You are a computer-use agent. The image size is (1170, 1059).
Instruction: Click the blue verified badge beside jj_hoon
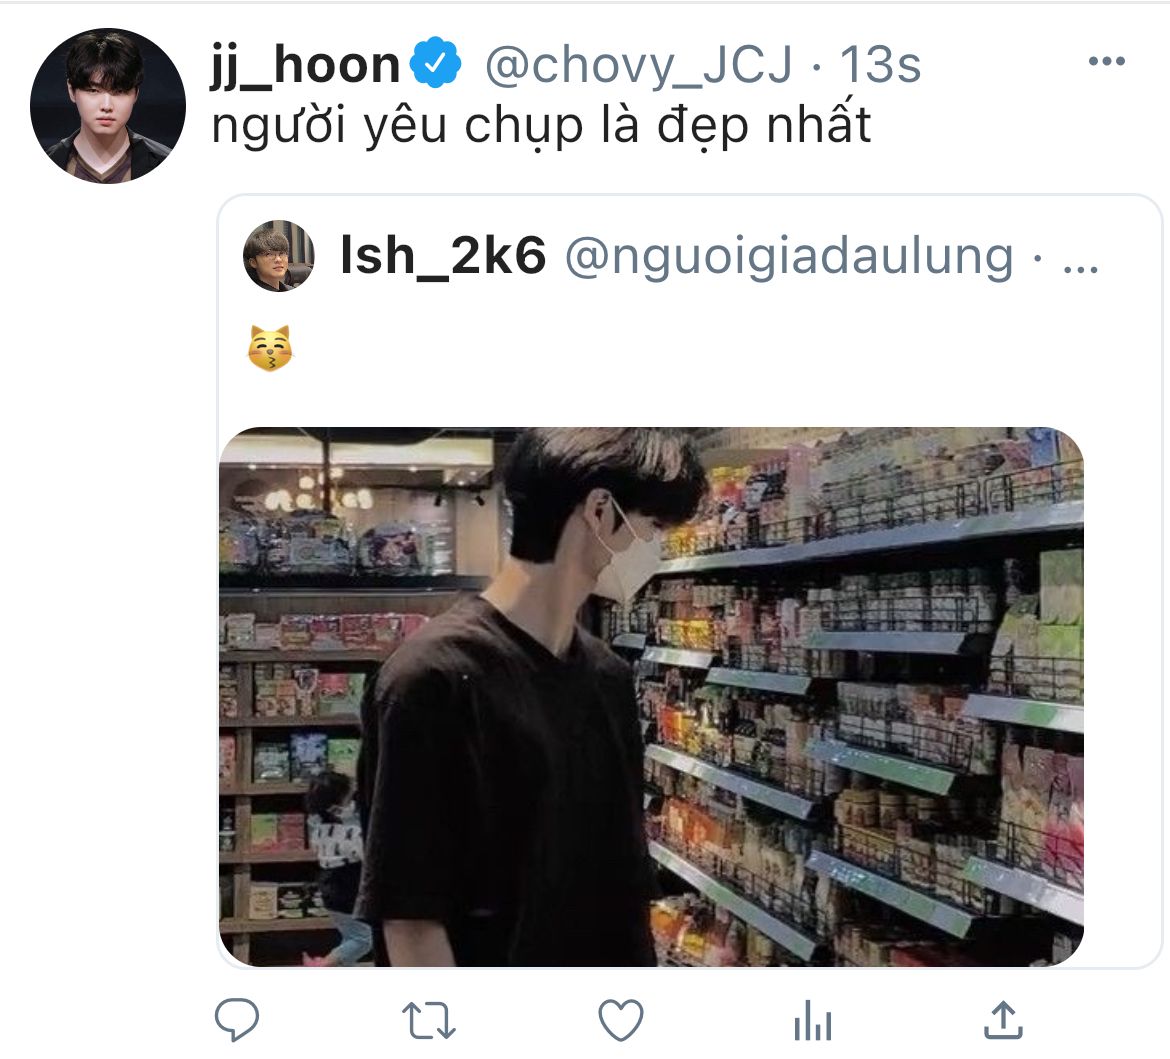point(436,63)
